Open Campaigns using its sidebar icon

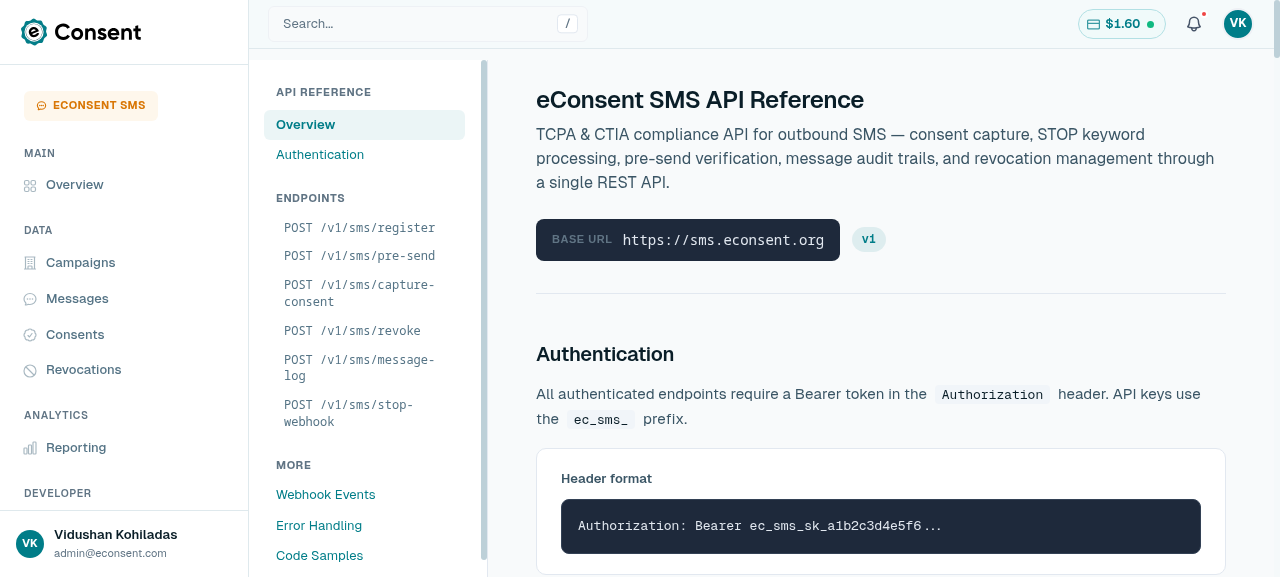coord(30,262)
